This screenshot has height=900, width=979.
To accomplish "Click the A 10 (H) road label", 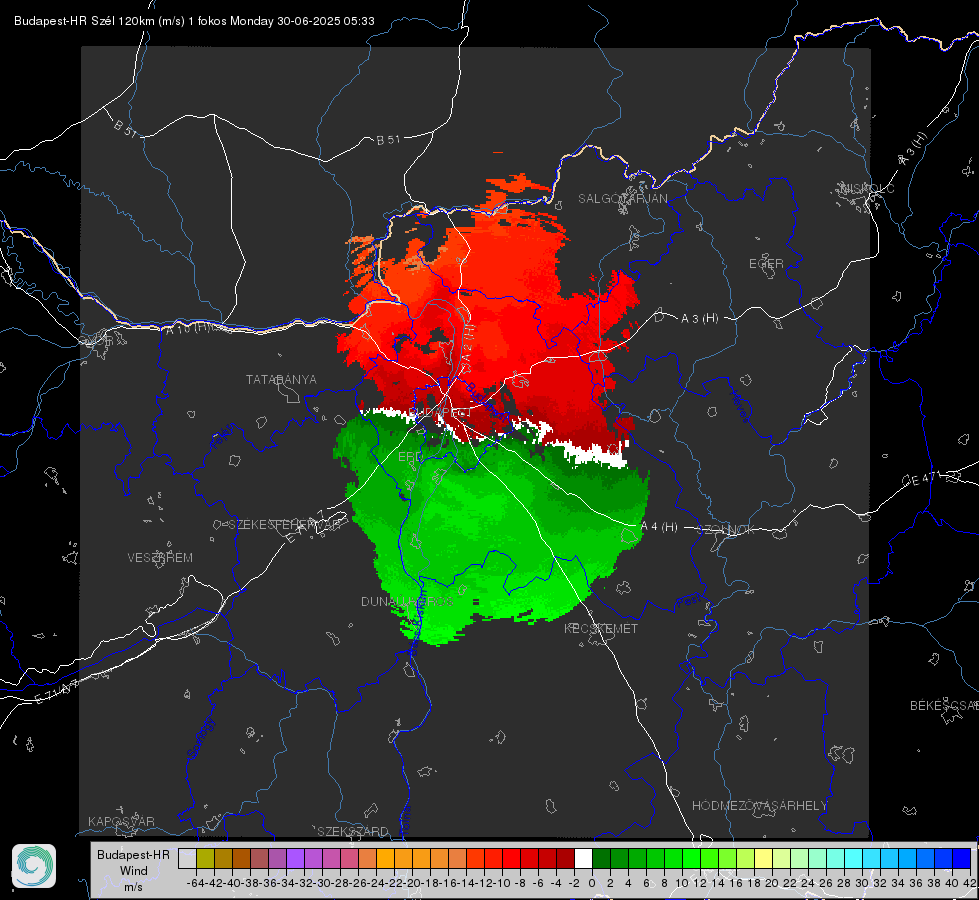I will tap(189, 327).
